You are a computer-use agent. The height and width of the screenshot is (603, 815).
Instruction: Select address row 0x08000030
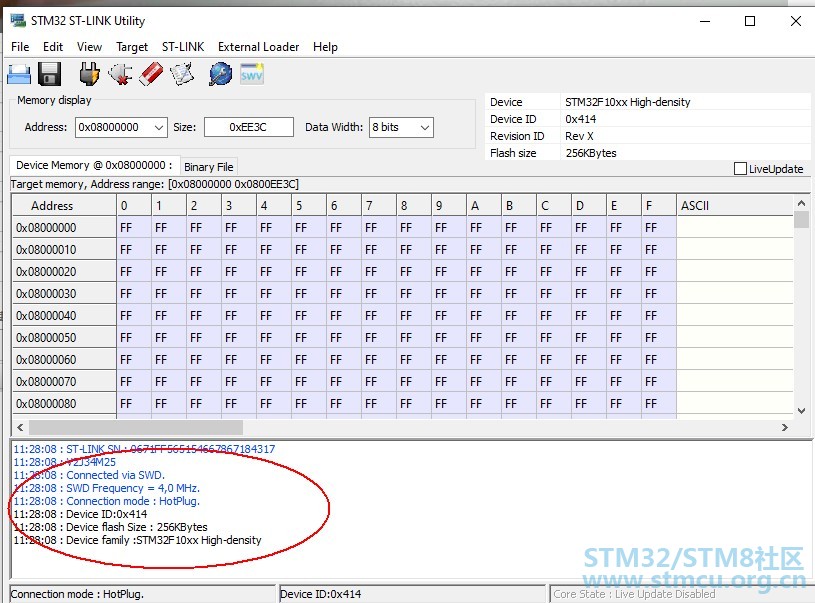coord(64,294)
